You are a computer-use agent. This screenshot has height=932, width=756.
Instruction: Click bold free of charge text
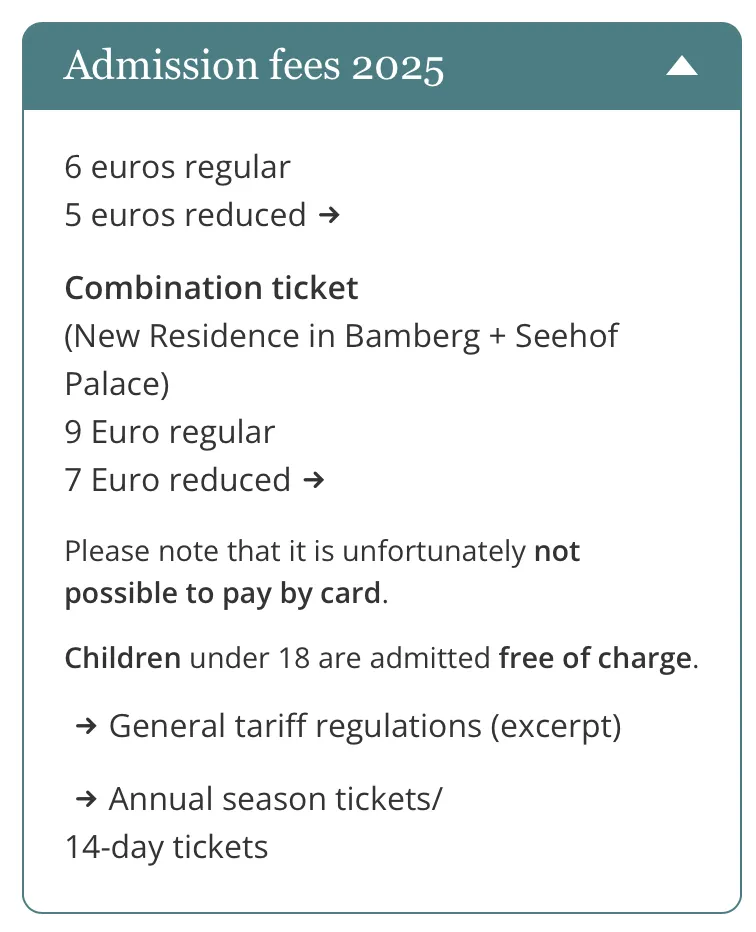[596, 659]
